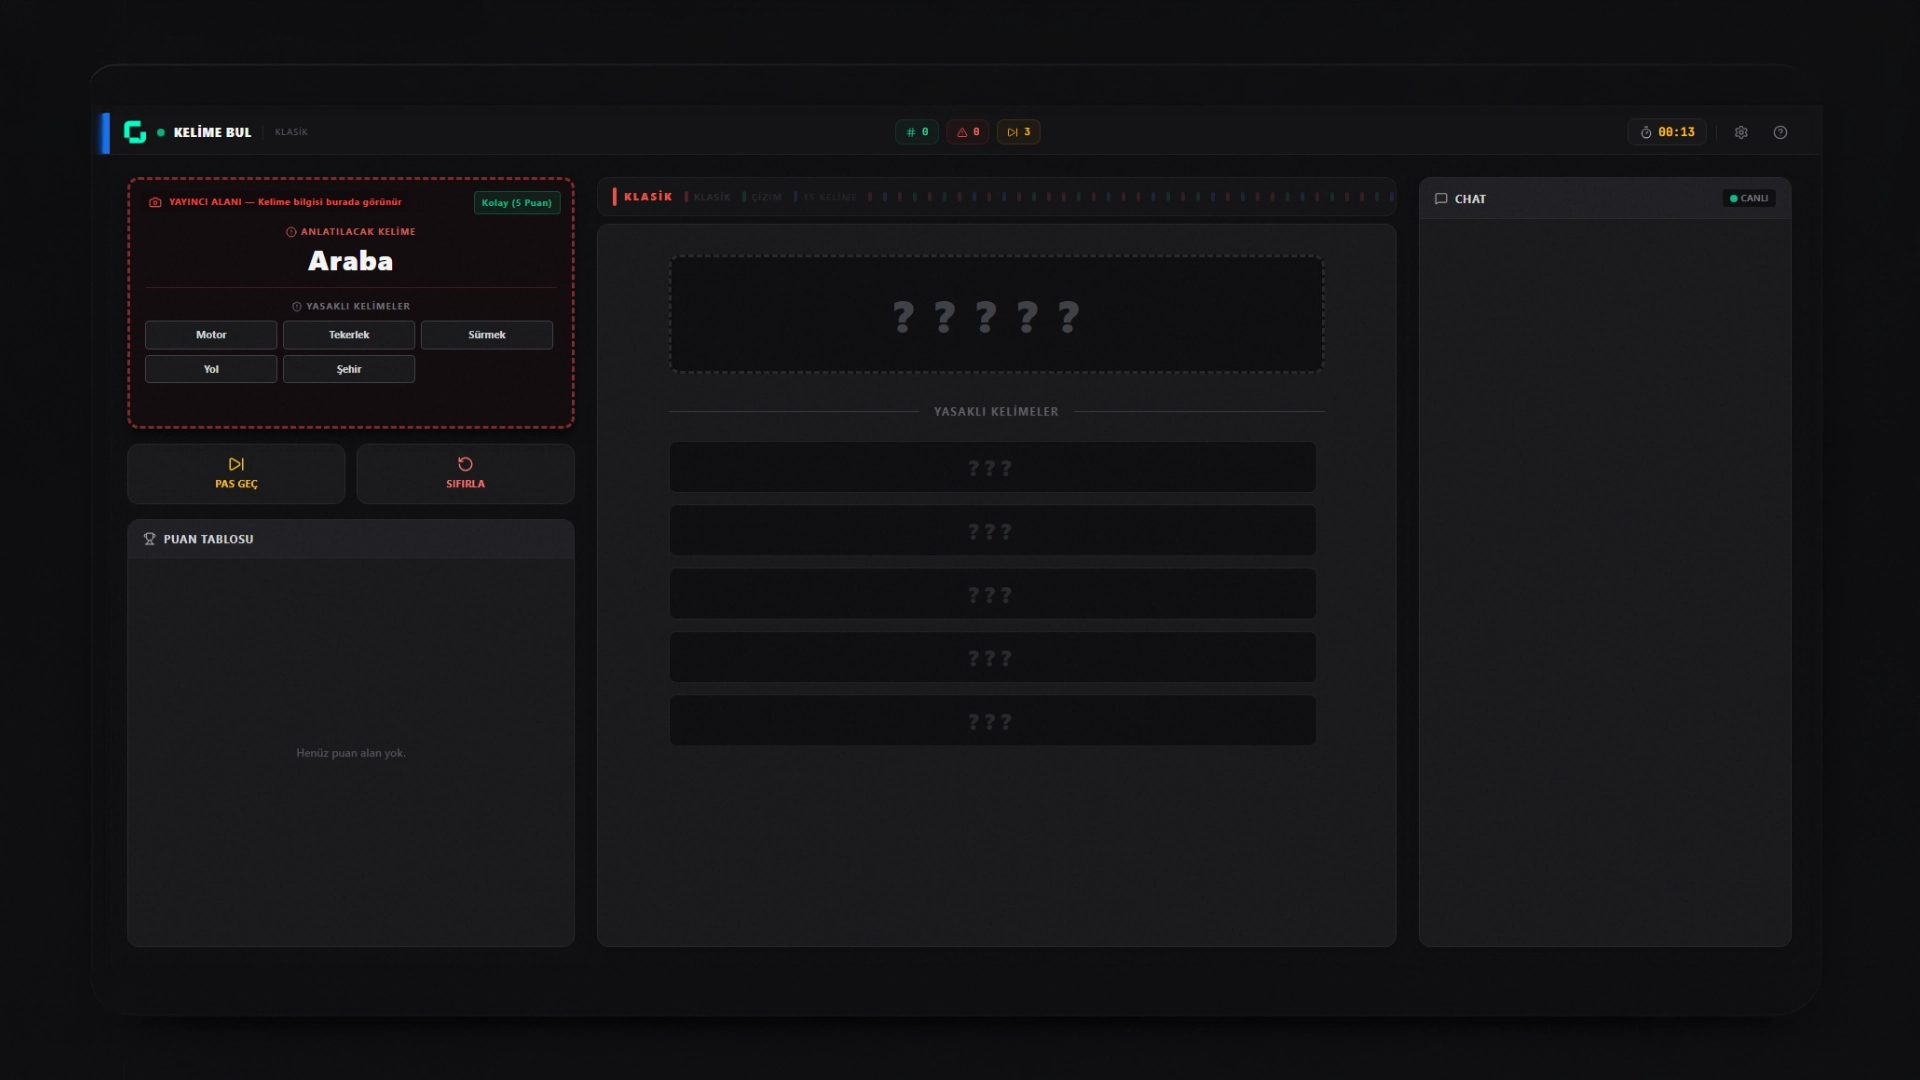Image resolution: width=1920 pixels, height=1080 pixels.
Task: Click the trophy icon in Puan Tablosu
Action: 150,539
